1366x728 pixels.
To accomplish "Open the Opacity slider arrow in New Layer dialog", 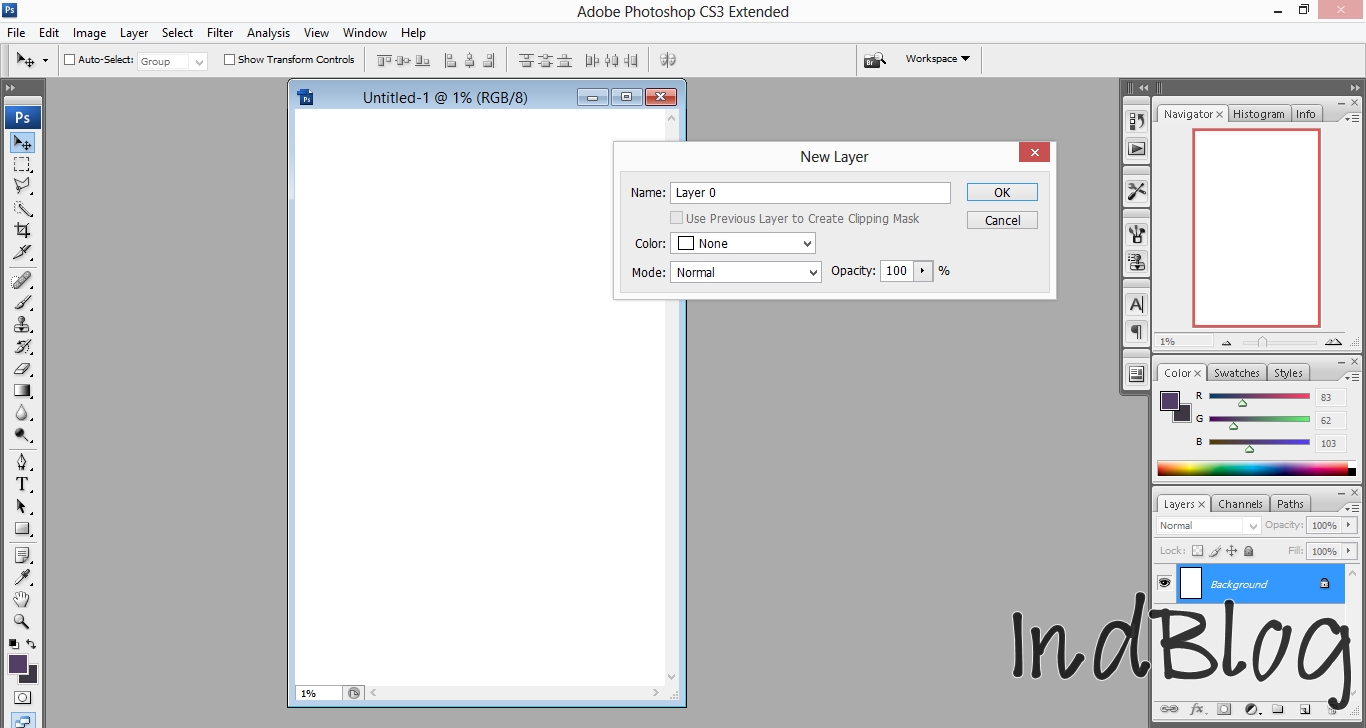I will 922,271.
